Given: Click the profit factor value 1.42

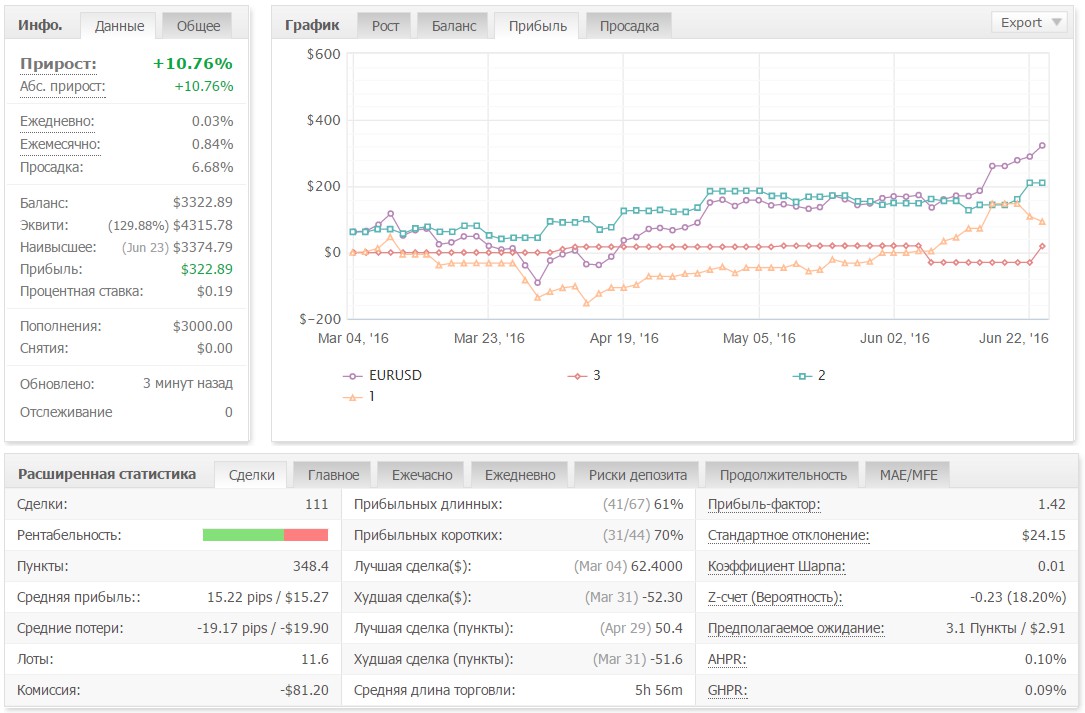Looking at the screenshot, I should click(1052, 505).
